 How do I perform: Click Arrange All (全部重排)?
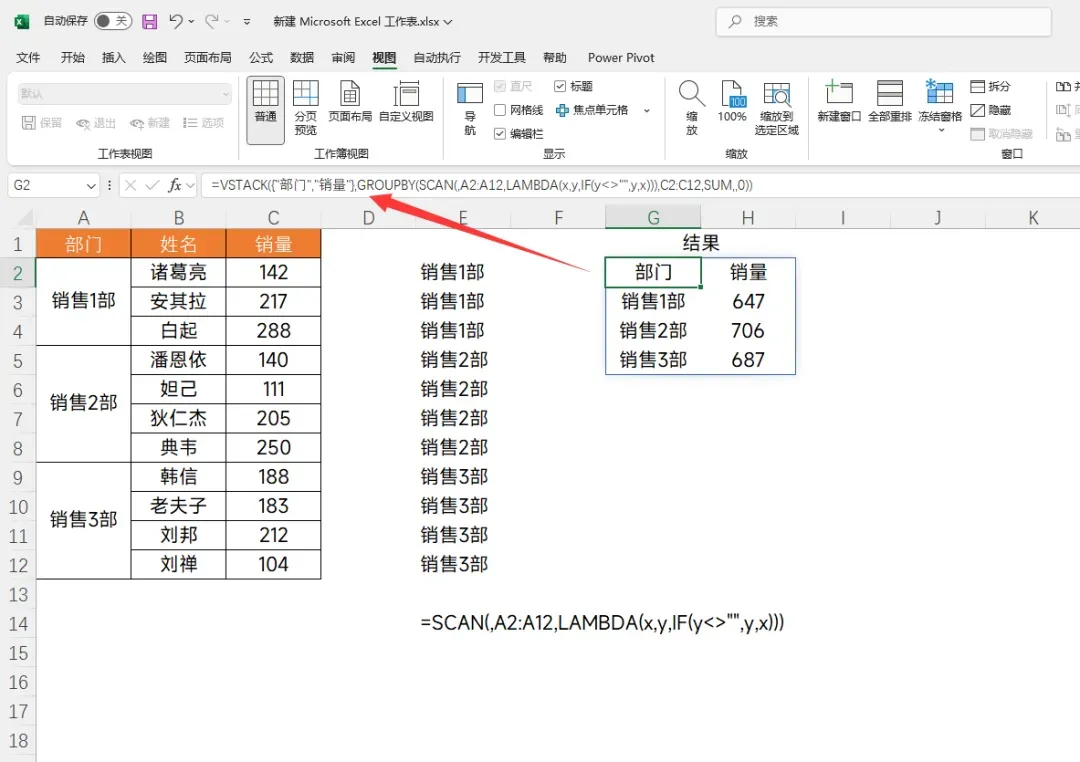[x=889, y=102]
